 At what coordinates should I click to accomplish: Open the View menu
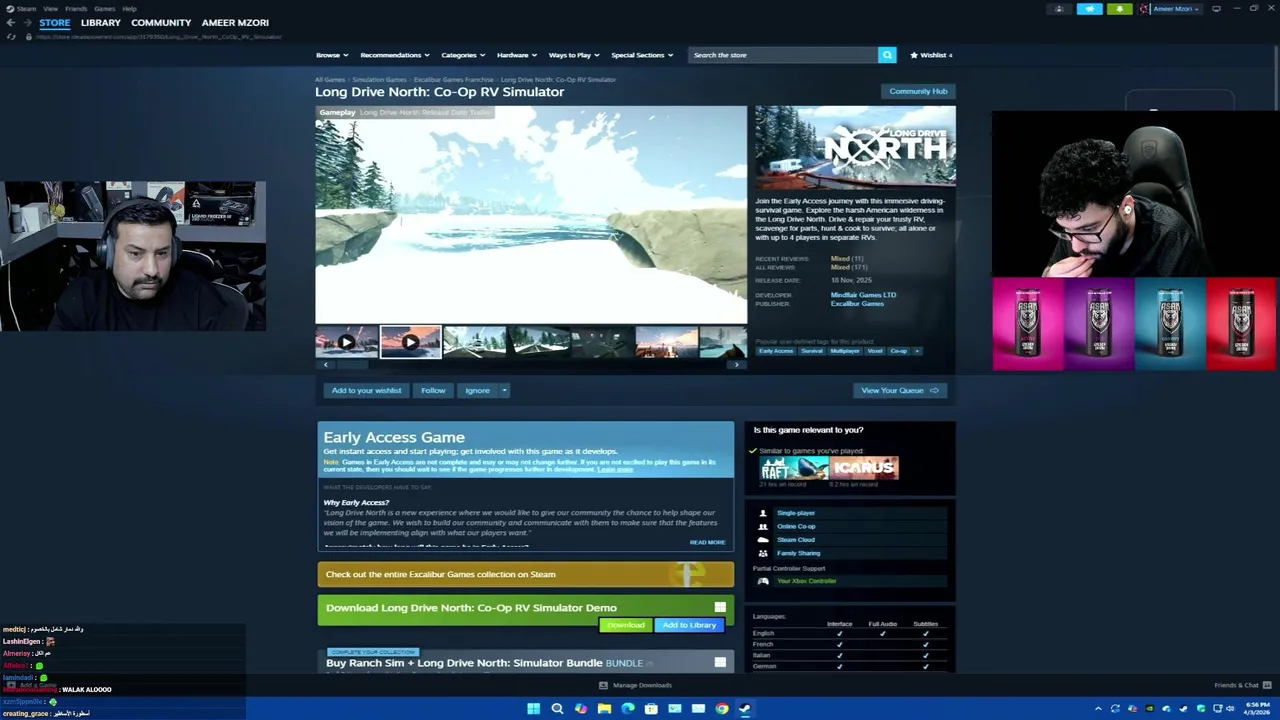[x=50, y=8]
